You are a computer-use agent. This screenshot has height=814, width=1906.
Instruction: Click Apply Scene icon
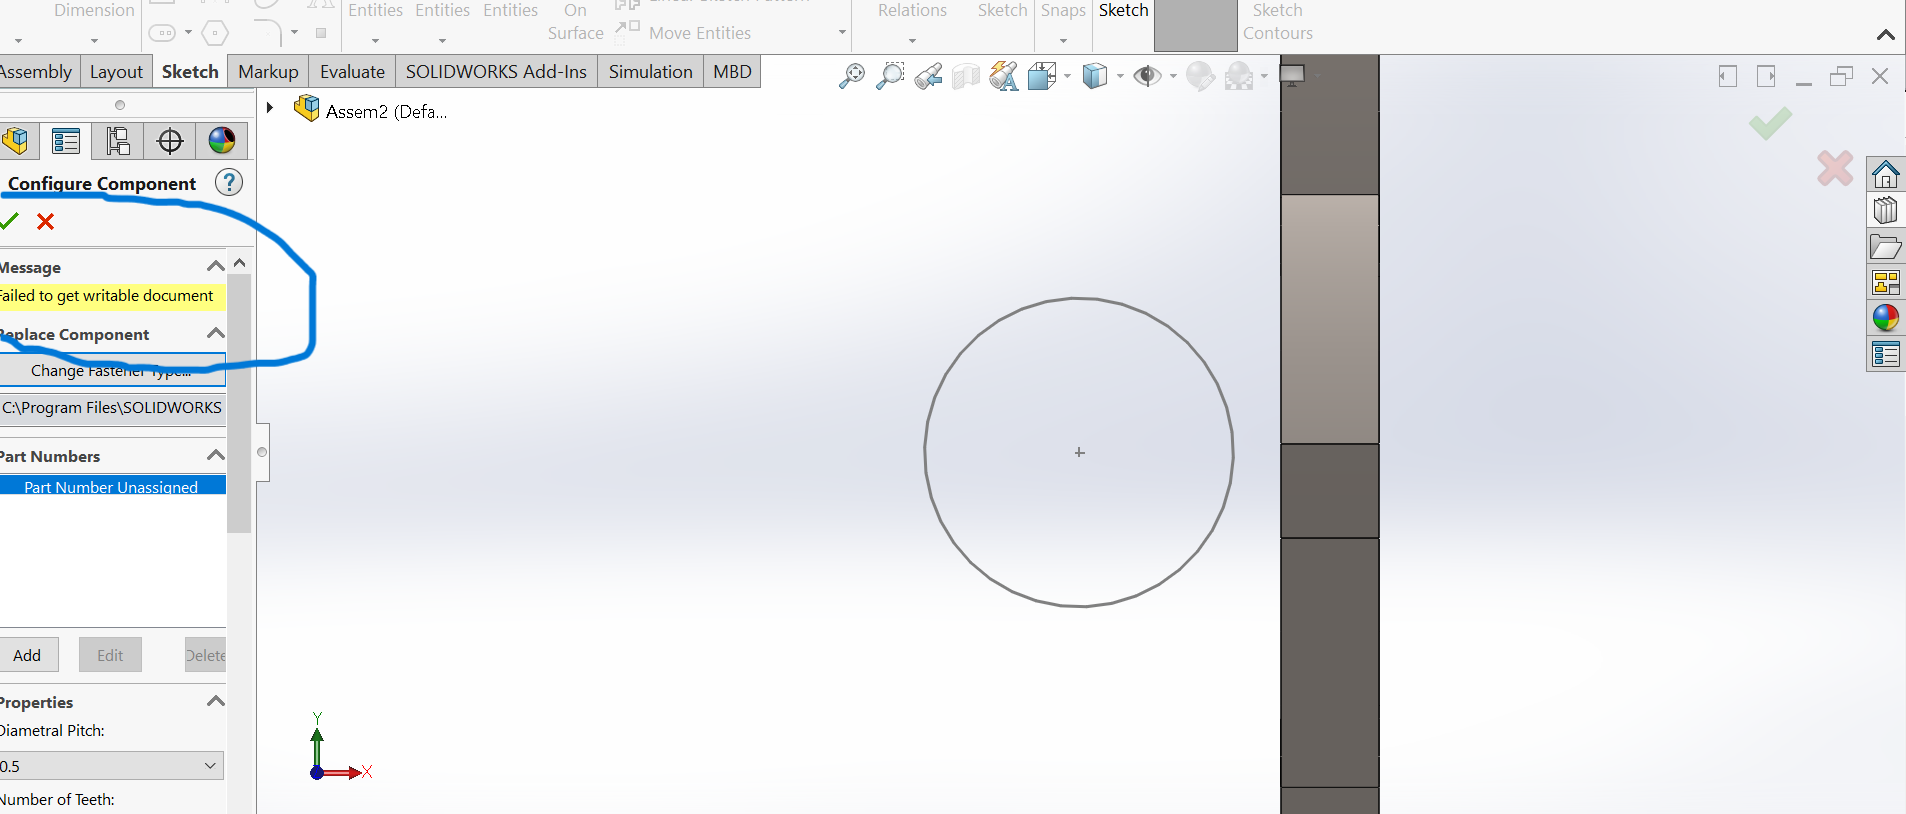click(x=1239, y=76)
